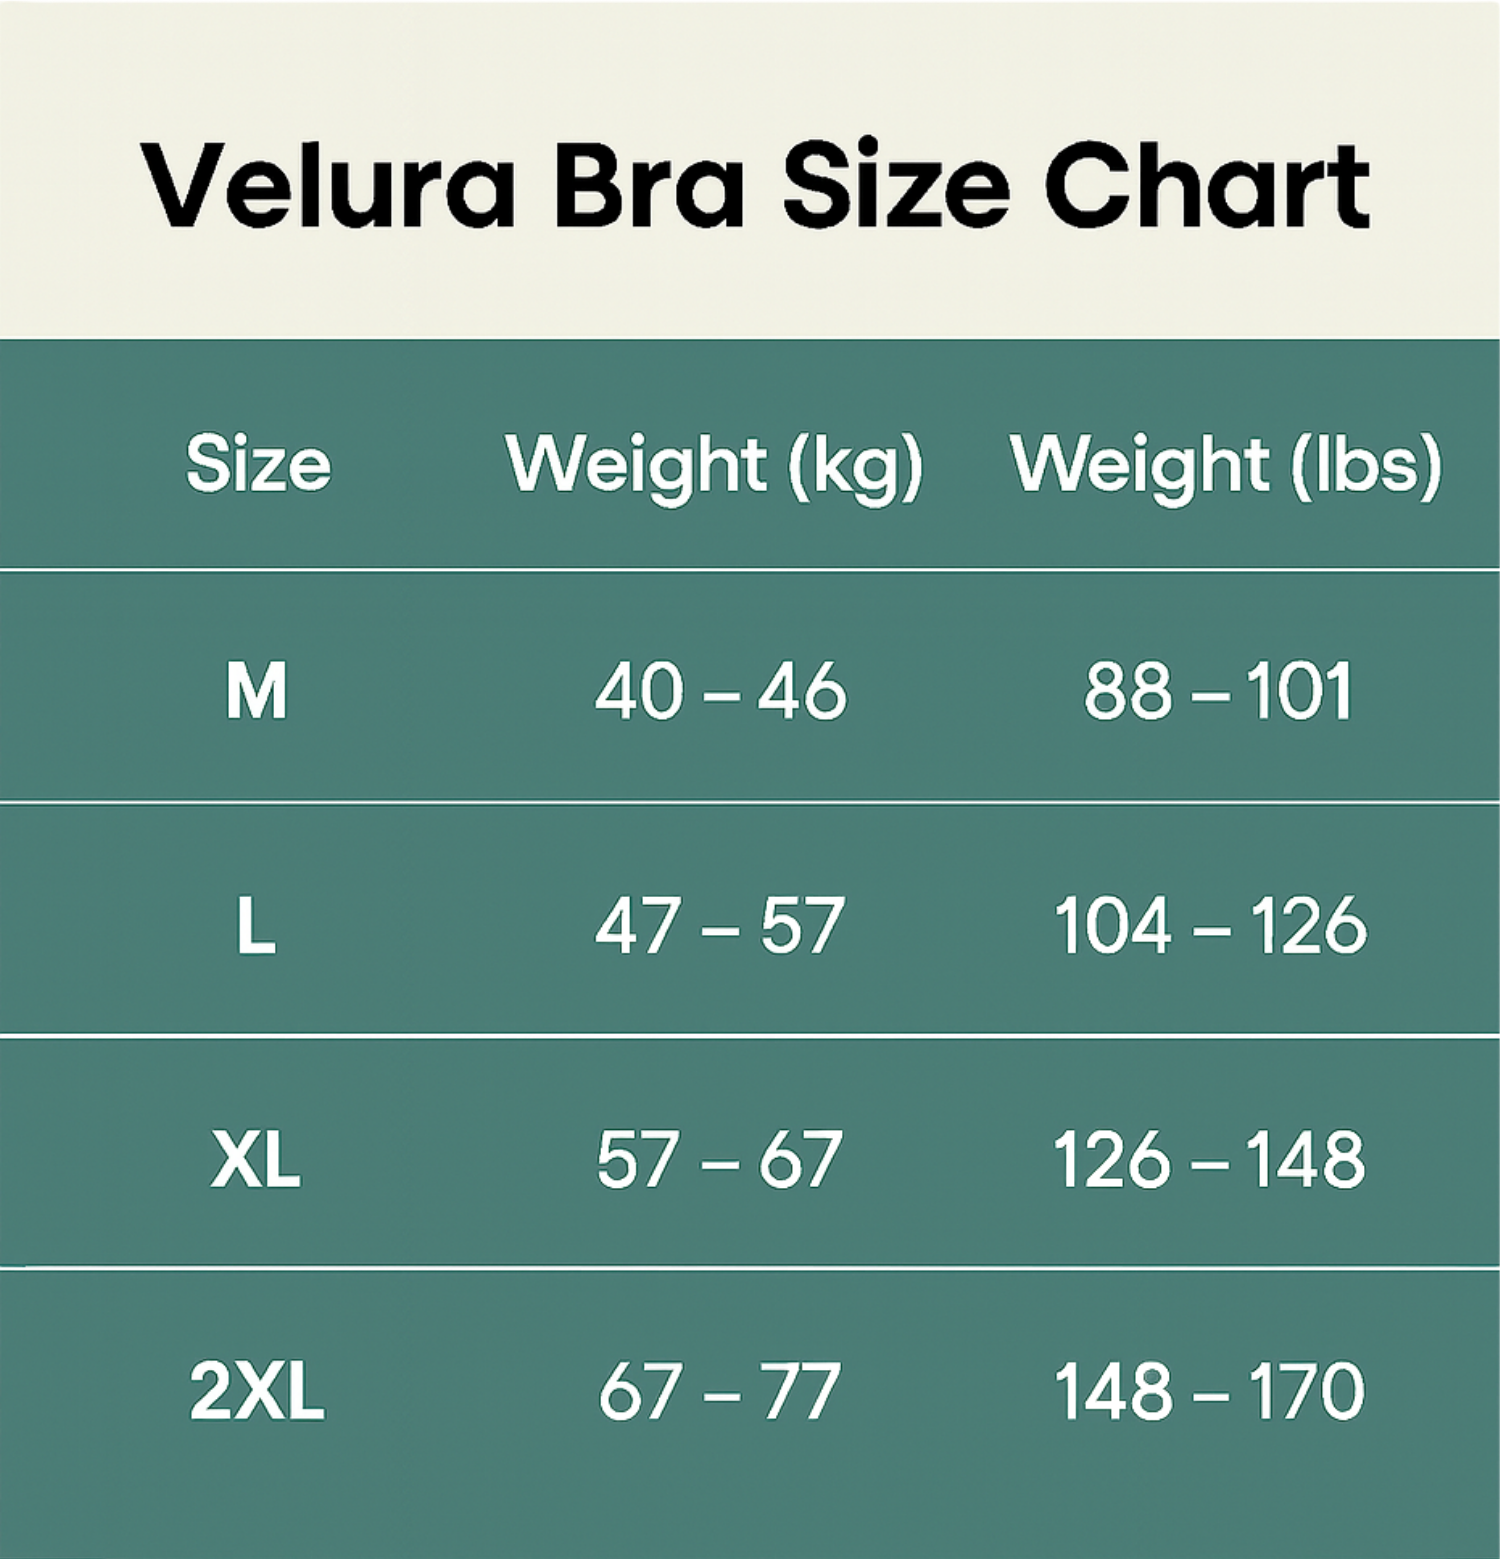The height and width of the screenshot is (1559, 1500).
Task: Click the 148 in the 2XL row
Action: [x=1113, y=1391]
